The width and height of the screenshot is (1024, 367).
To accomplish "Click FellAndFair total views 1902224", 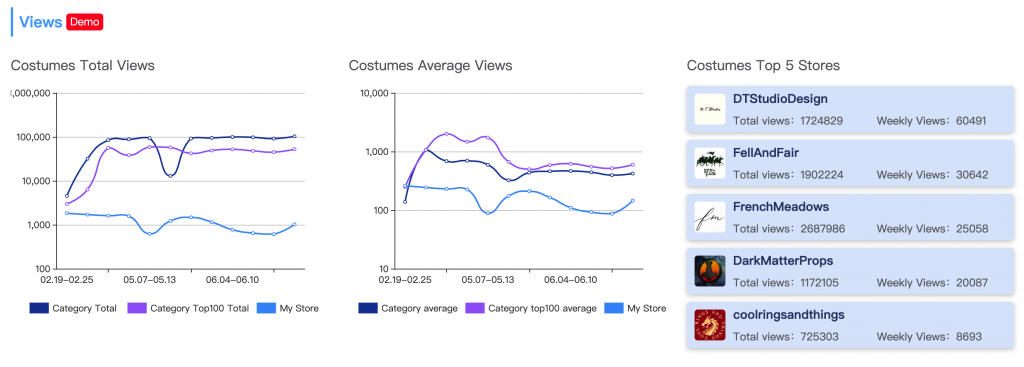I will tap(788, 175).
